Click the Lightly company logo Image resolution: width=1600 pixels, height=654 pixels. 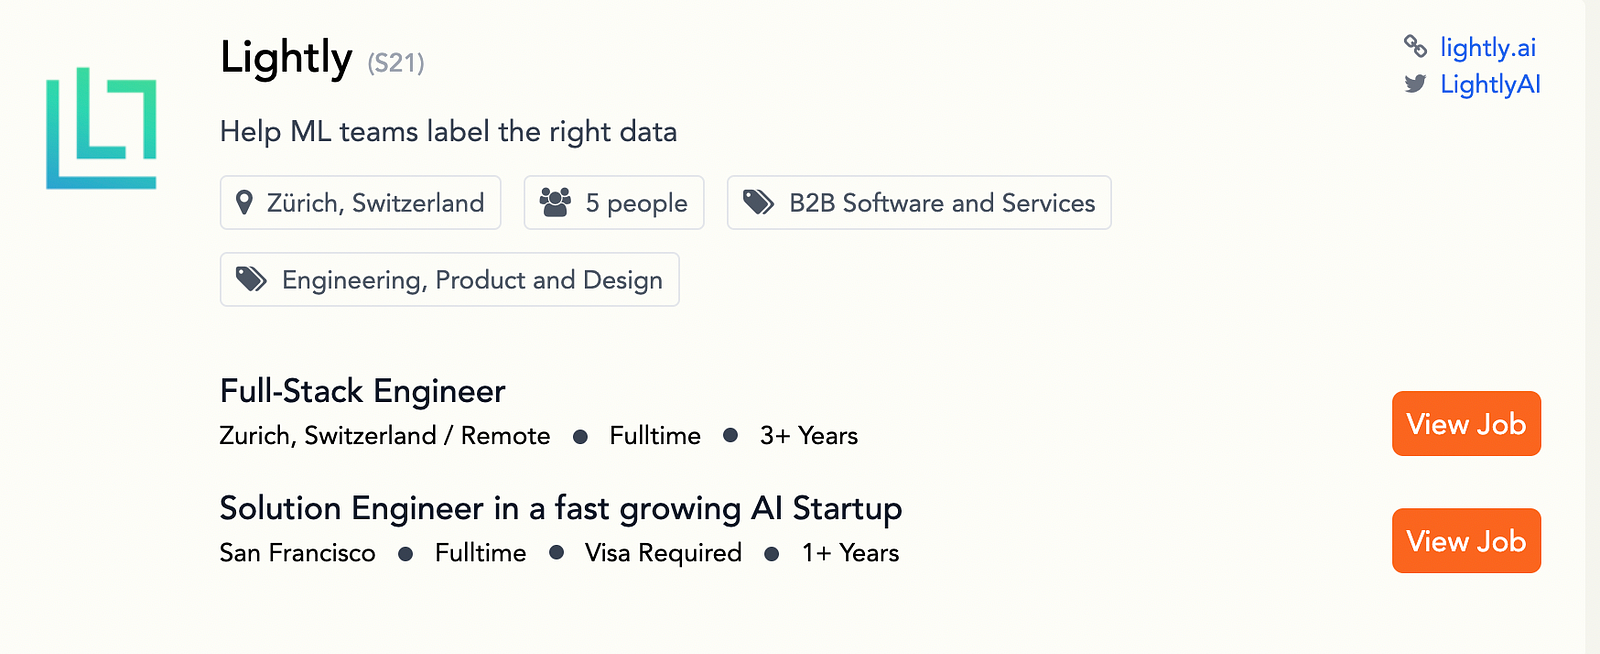(x=101, y=128)
